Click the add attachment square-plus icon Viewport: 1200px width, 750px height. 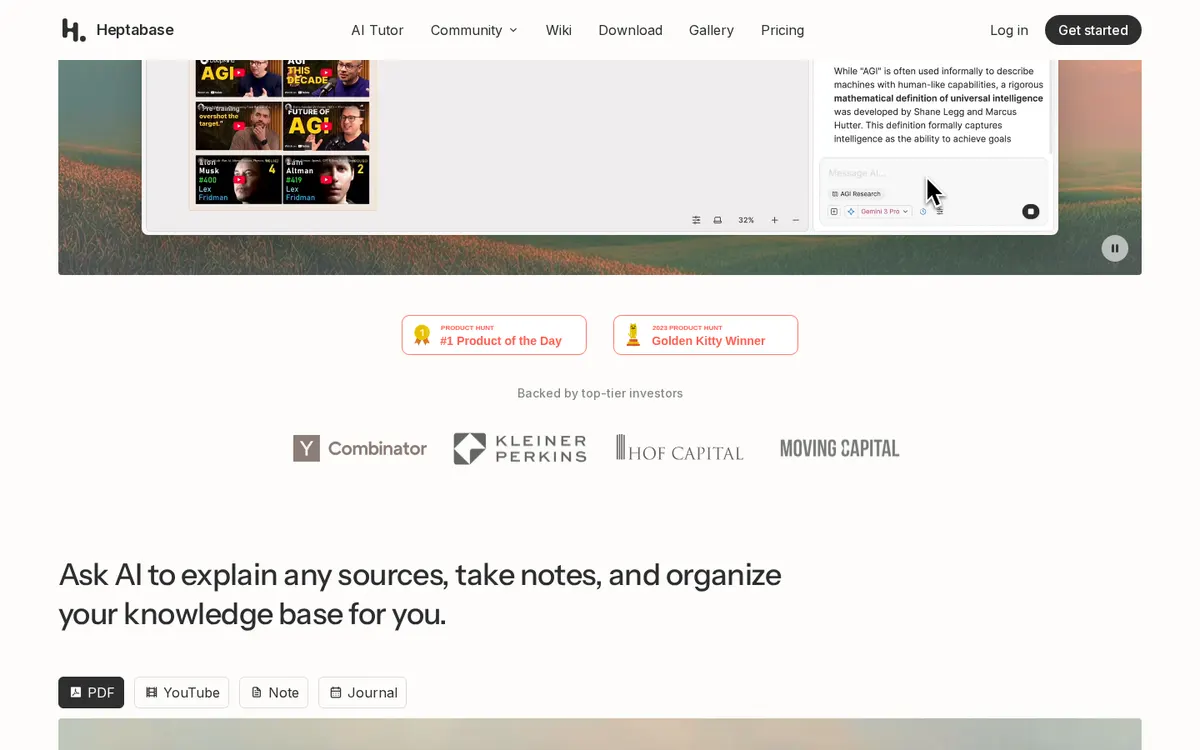tap(834, 211)
